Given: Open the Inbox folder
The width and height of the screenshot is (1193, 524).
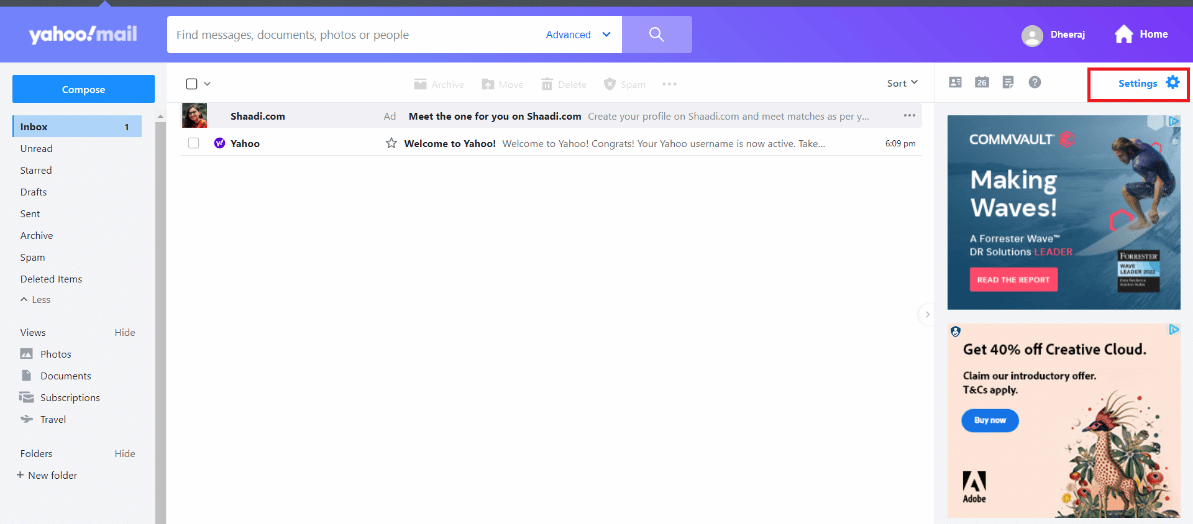Looking at the screenshot, I should (x=77, y=127).
